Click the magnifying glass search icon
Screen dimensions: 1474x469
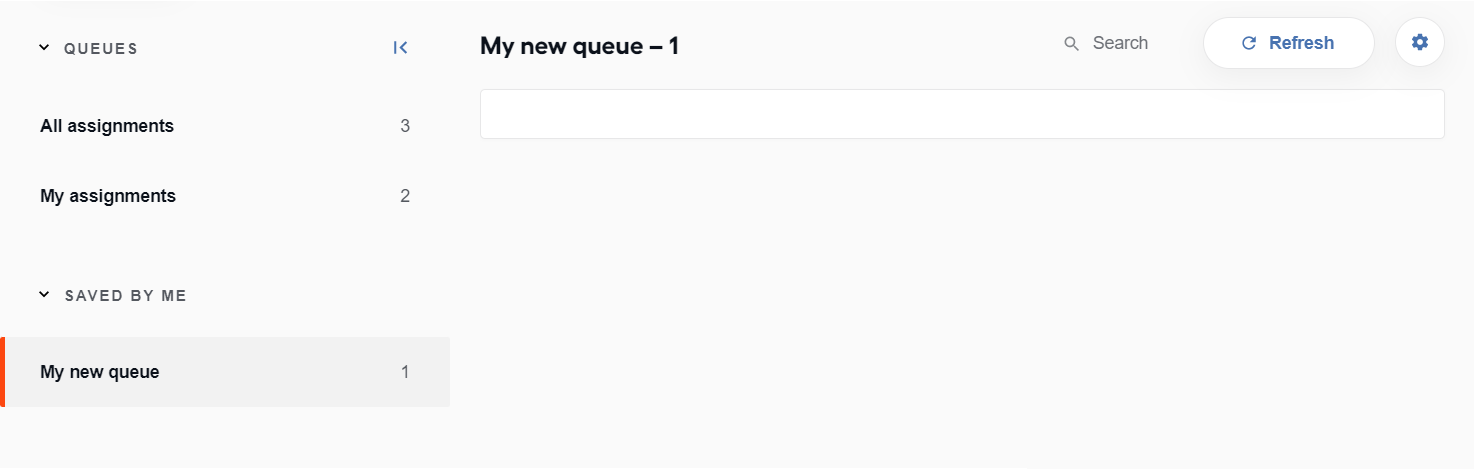click(1071, 44)
